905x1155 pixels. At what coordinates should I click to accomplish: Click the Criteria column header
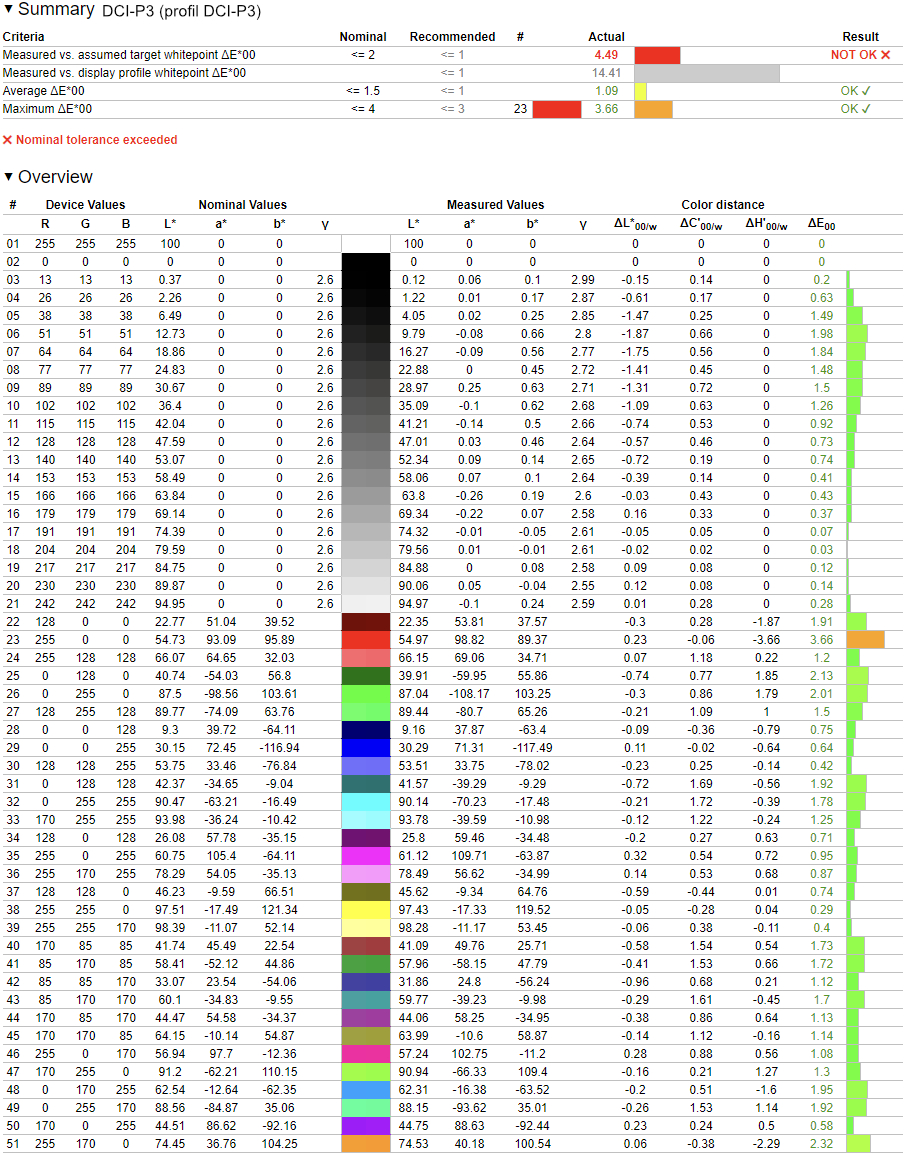pos(24,37)
